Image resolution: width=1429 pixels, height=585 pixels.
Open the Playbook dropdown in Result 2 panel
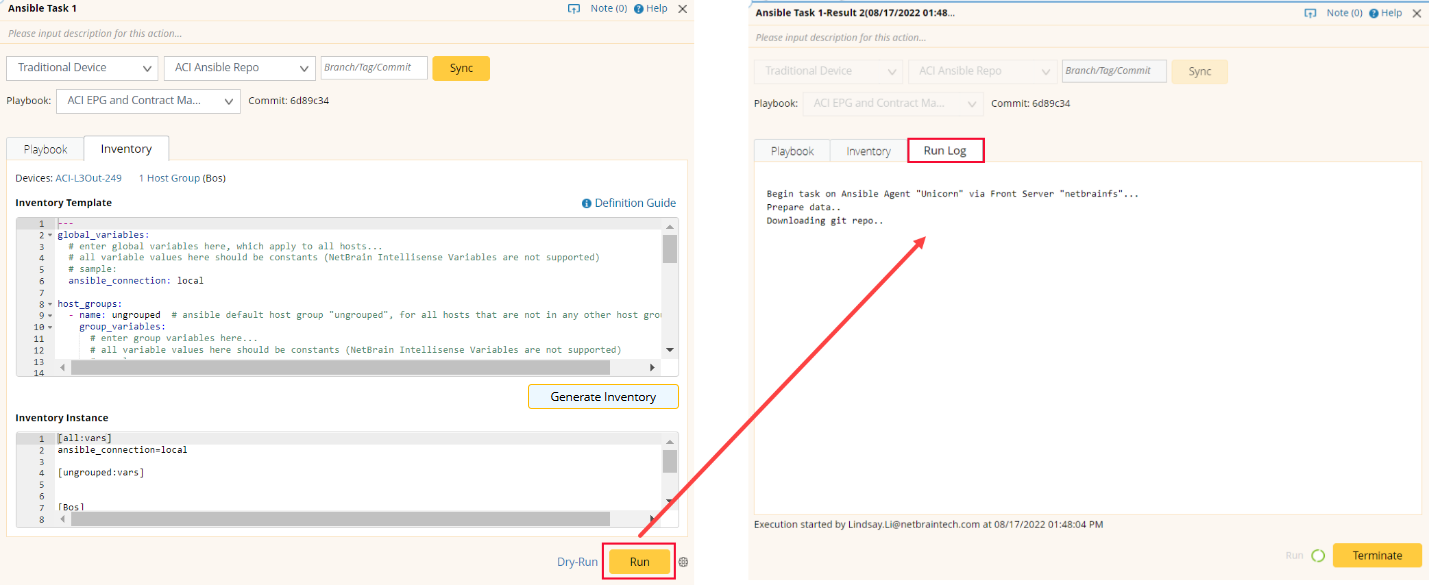point(893,103)
